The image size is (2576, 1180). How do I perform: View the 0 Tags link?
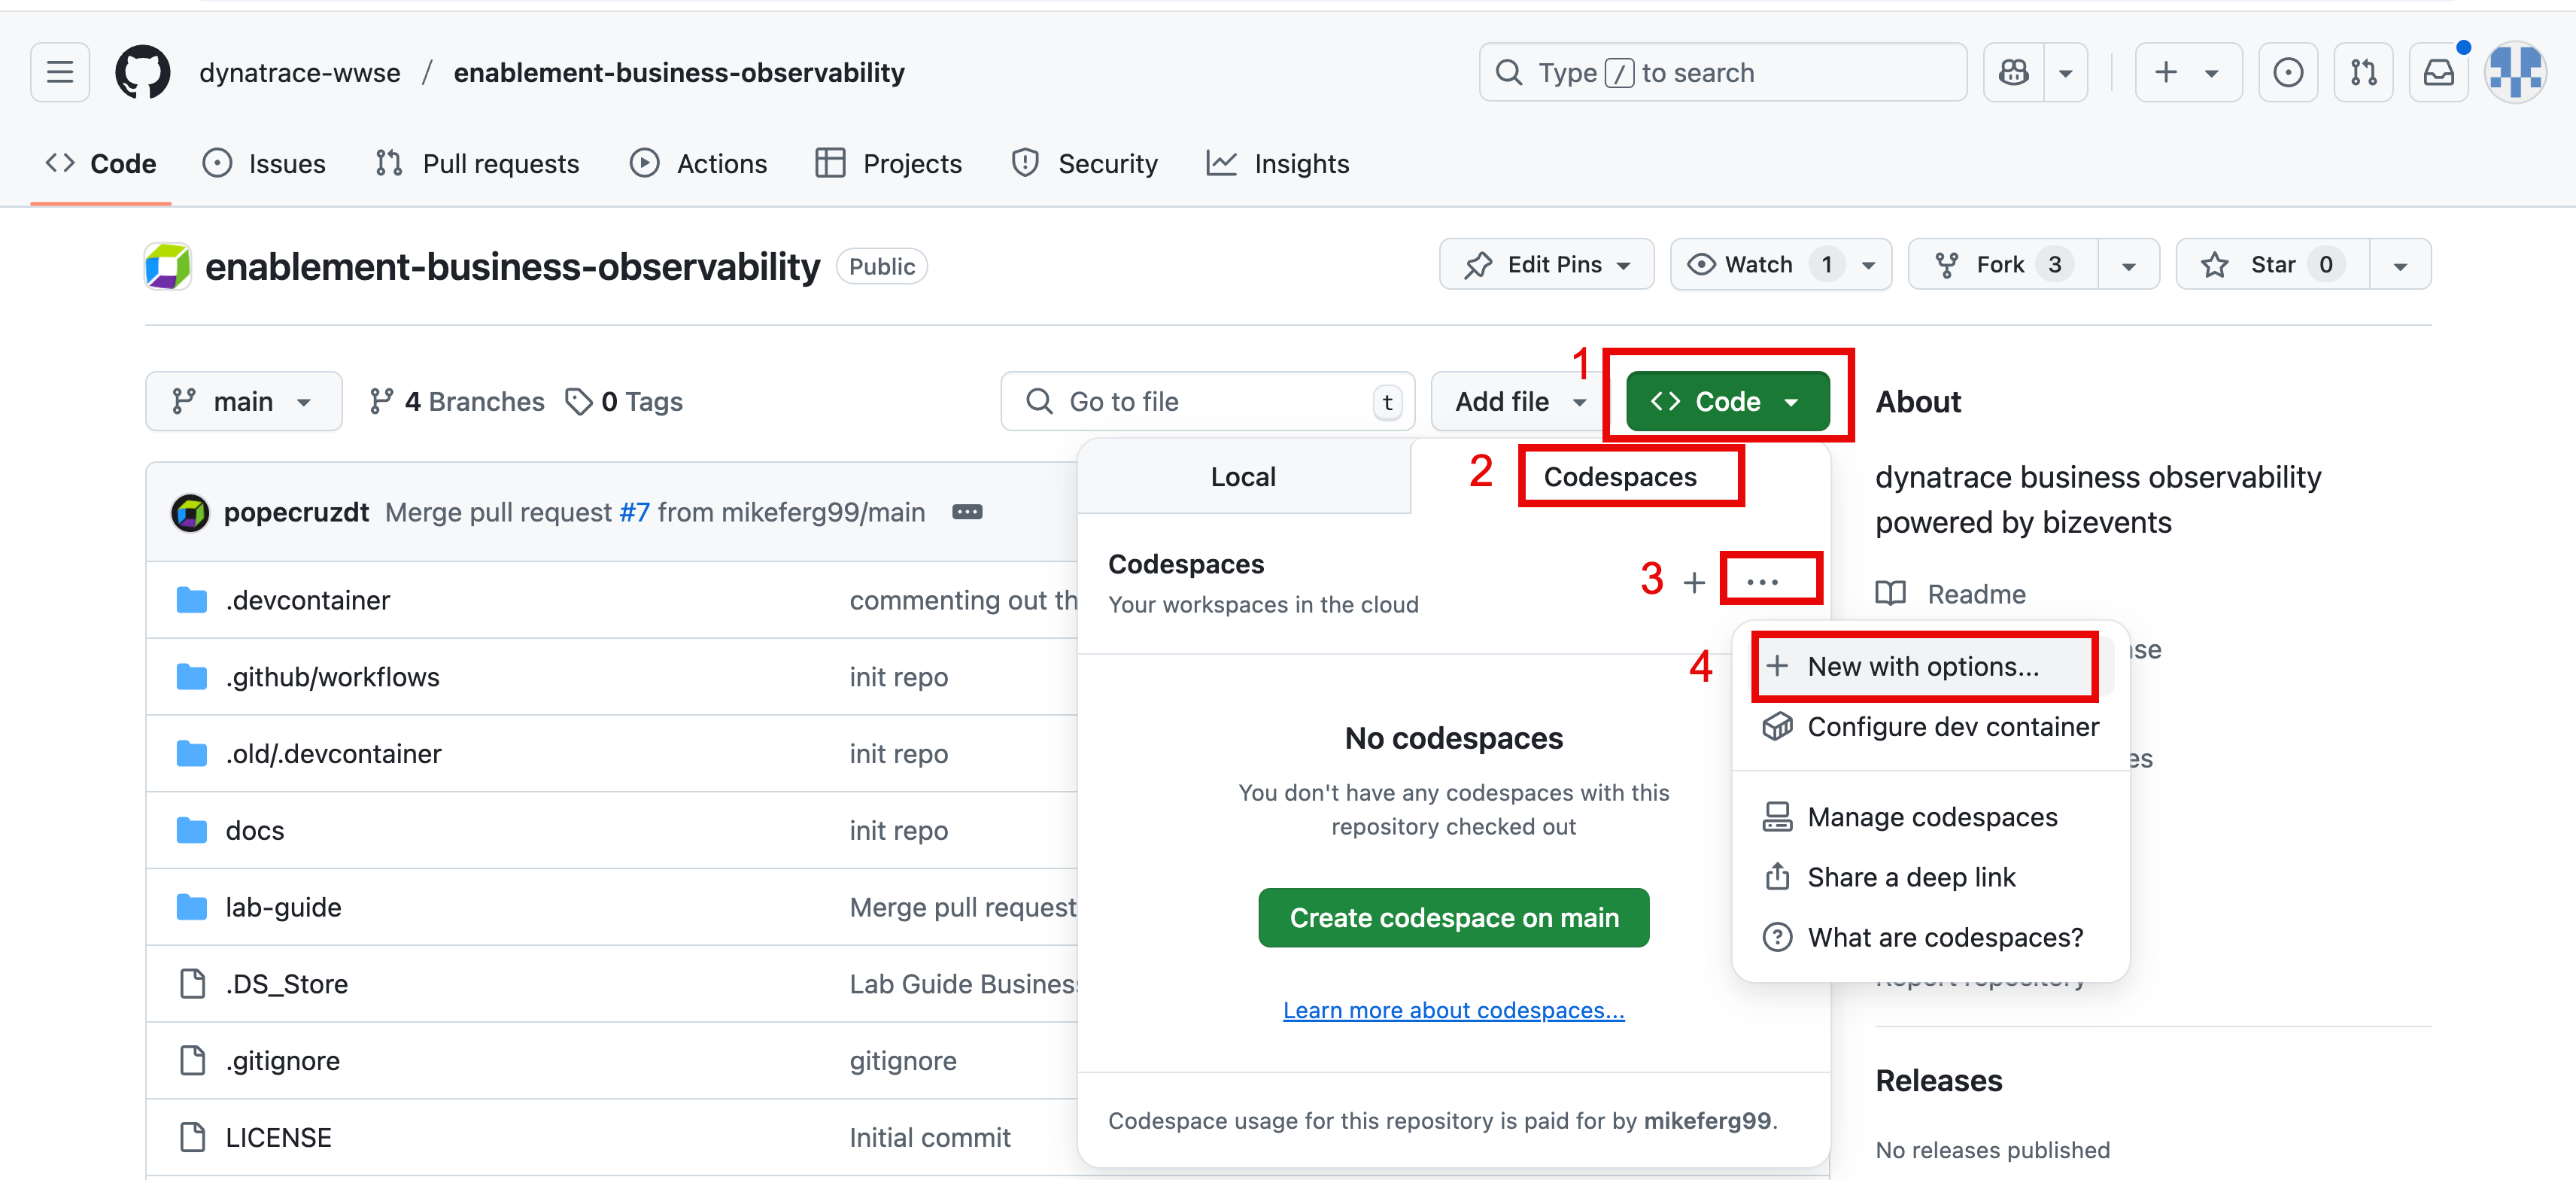coord(624,401)
